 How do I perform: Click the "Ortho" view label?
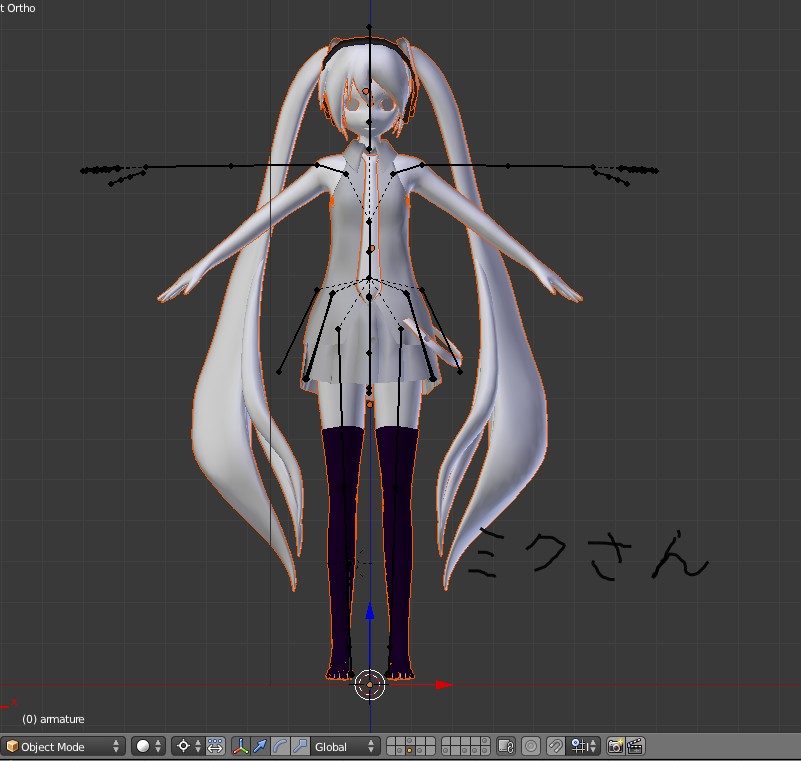tap(21, 8)
